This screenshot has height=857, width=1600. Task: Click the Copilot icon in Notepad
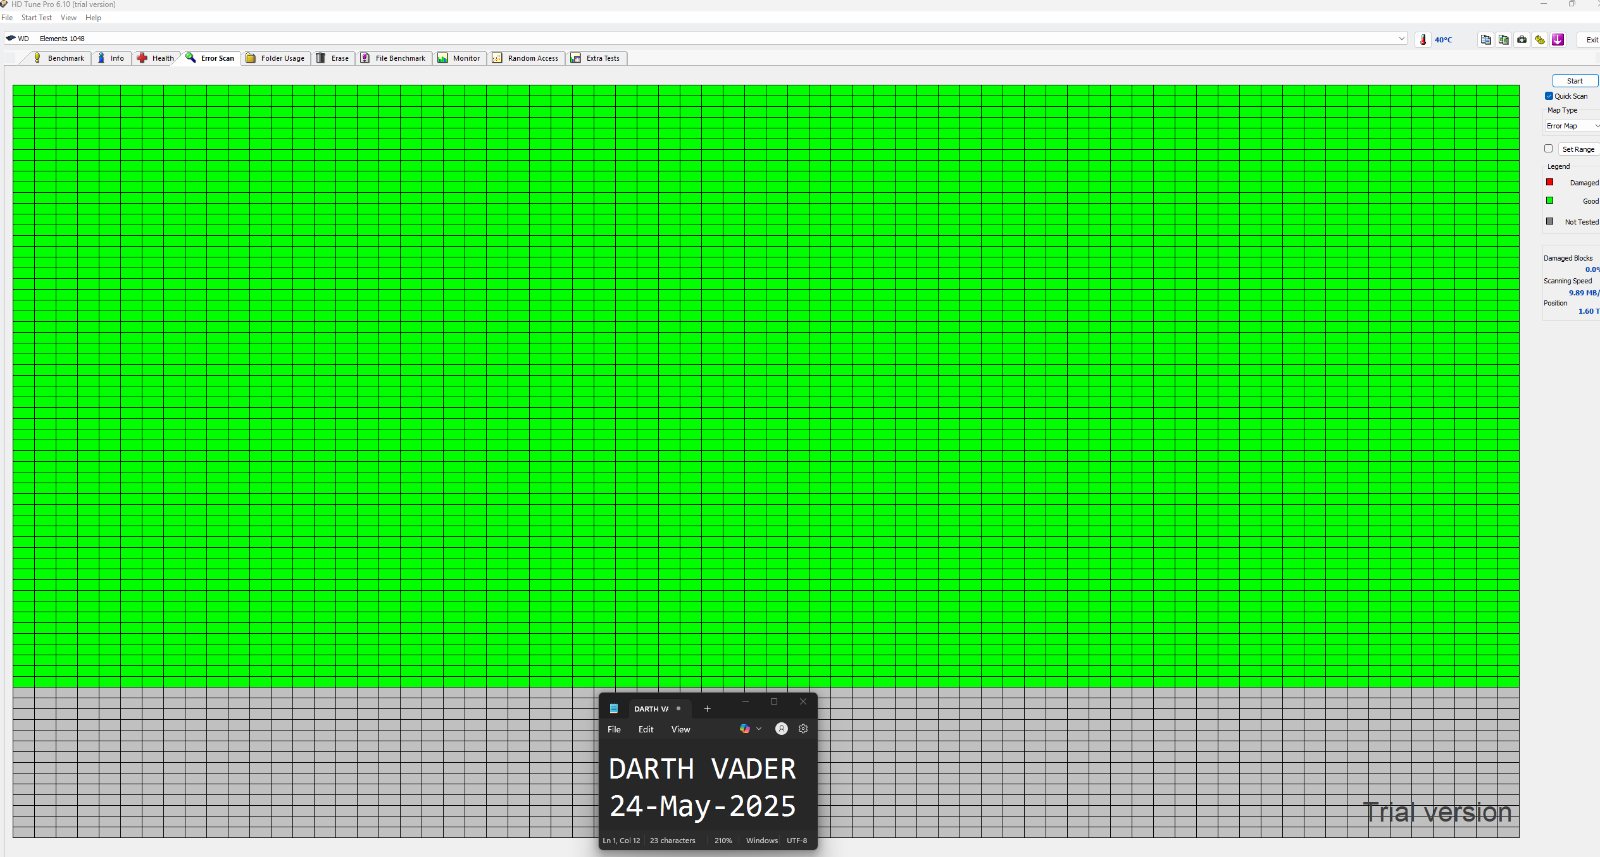[744, 729]
